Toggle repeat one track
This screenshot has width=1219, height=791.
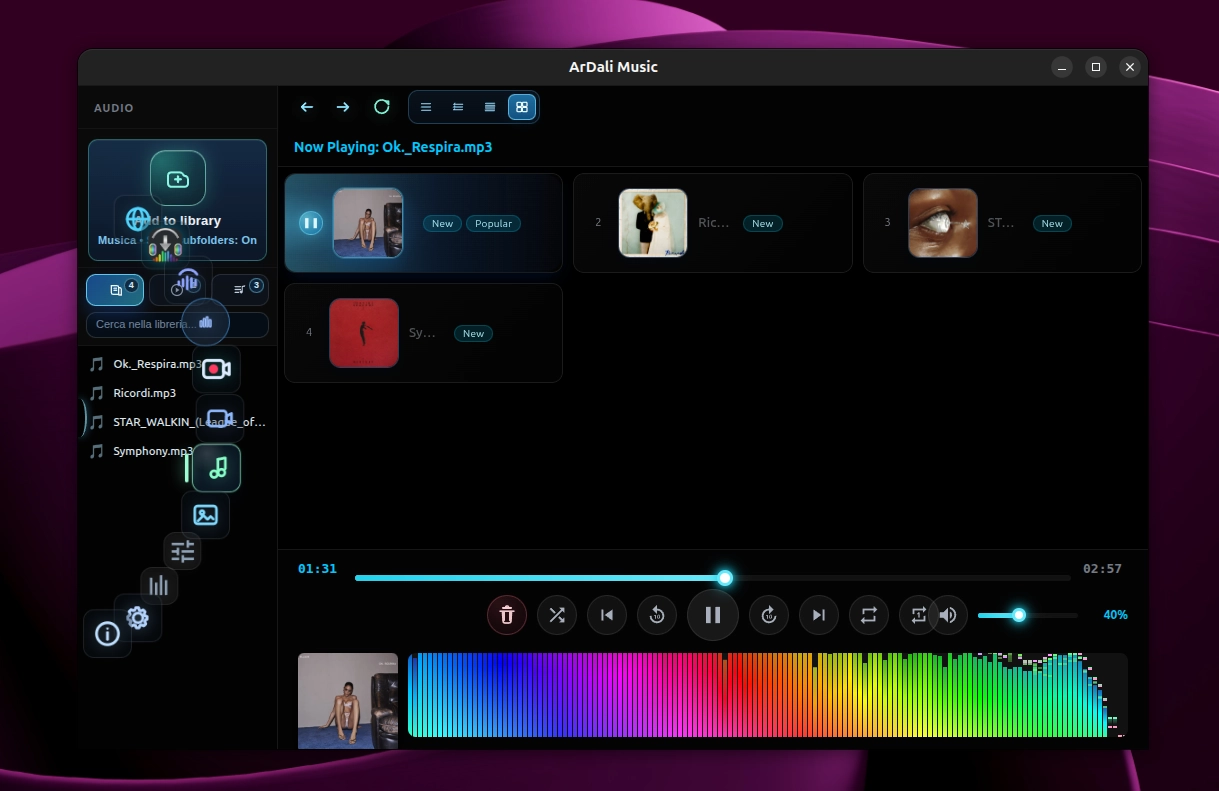(x=916, y=615)
